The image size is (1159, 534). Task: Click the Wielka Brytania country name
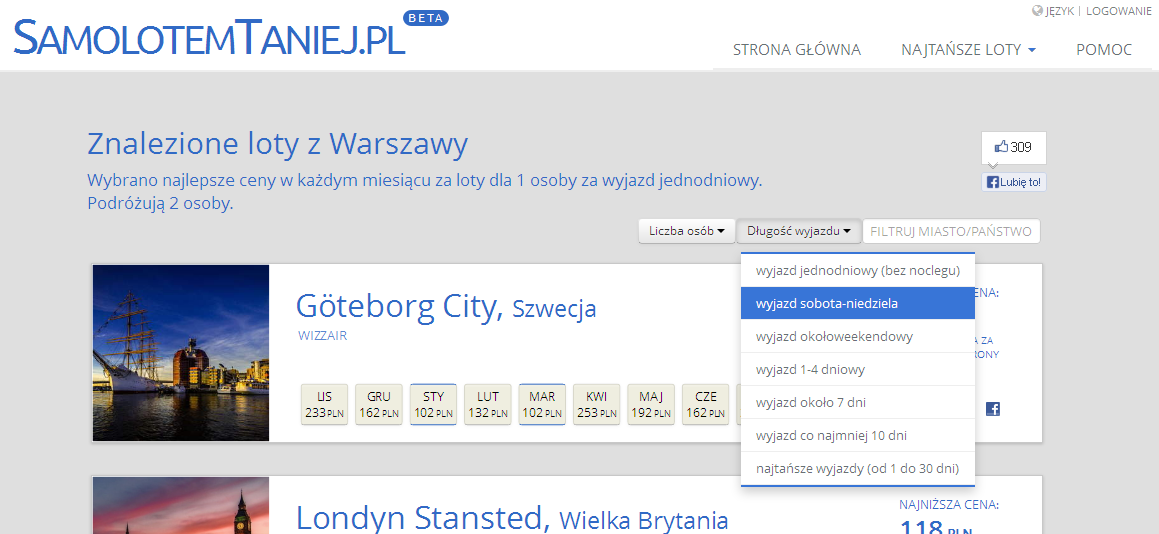644,520
